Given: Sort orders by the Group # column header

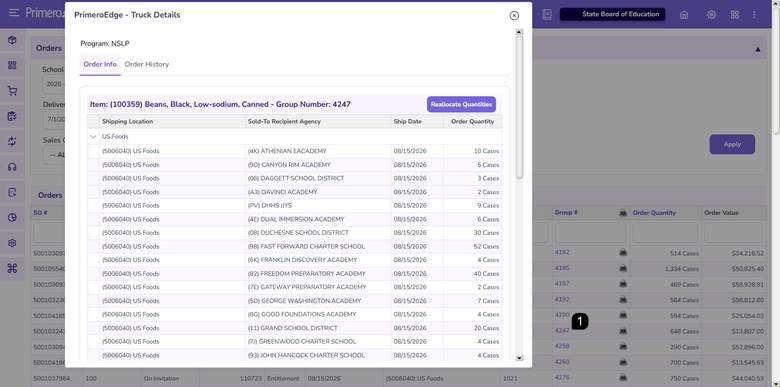Looking at the screenshot, I should coord(566,213).
